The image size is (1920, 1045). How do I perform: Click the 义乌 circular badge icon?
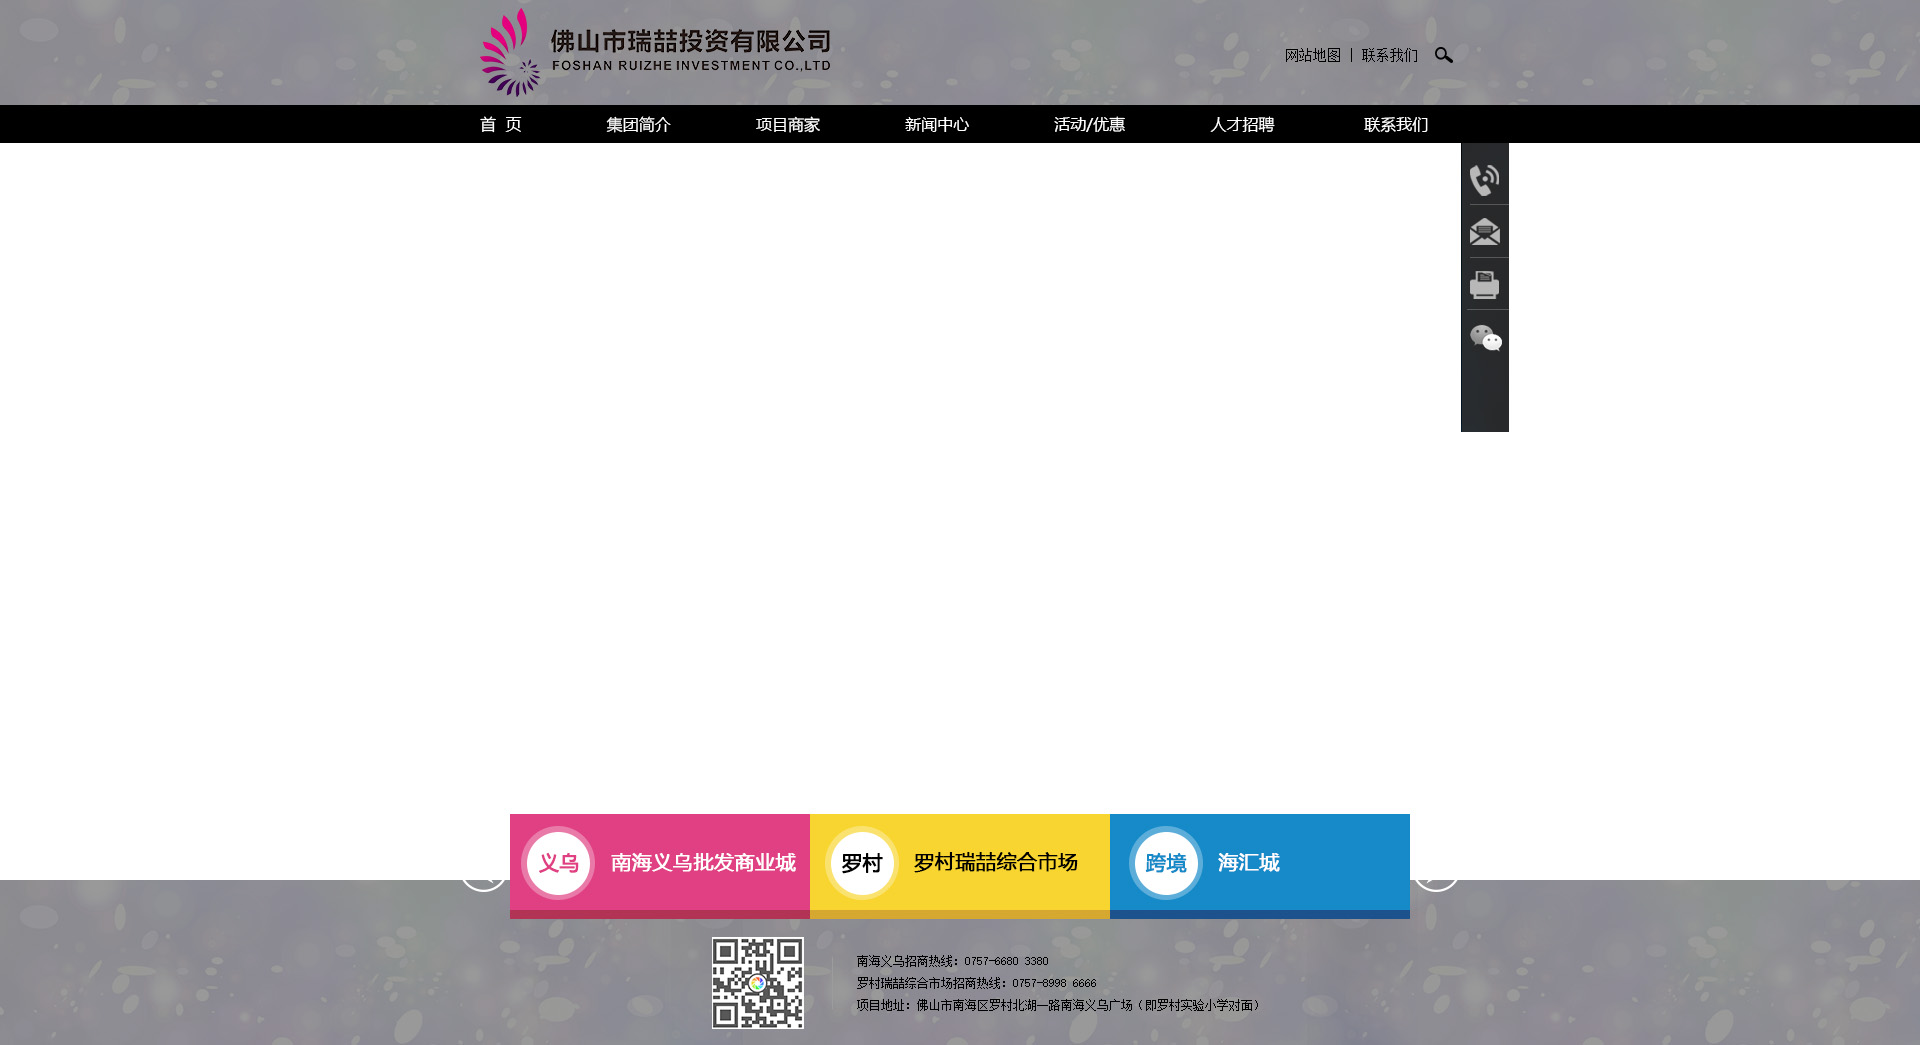(558, 863)
